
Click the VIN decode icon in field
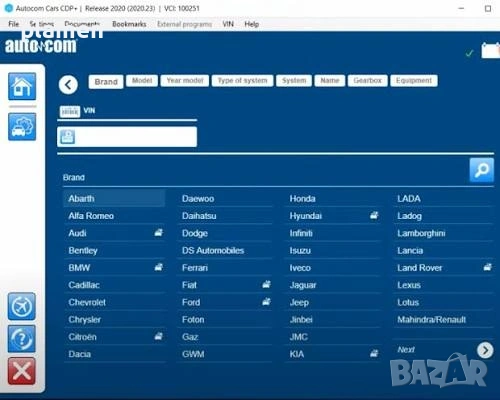coord(68,137)
